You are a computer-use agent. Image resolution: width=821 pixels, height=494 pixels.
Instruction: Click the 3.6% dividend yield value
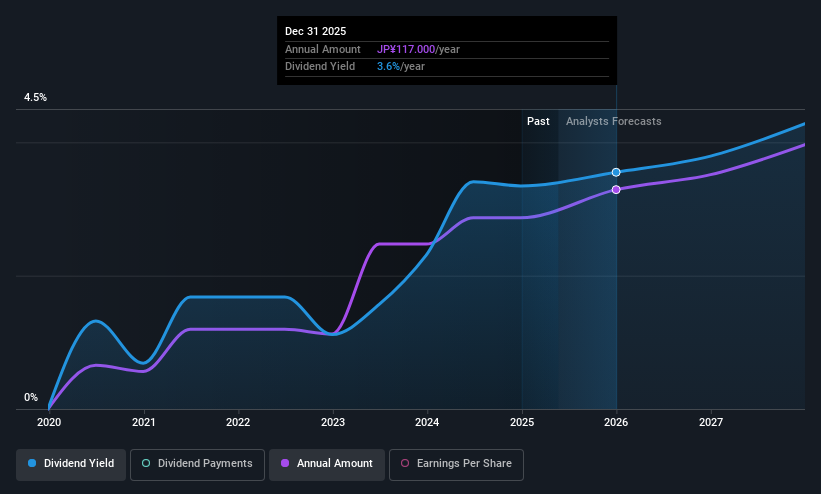389,67
